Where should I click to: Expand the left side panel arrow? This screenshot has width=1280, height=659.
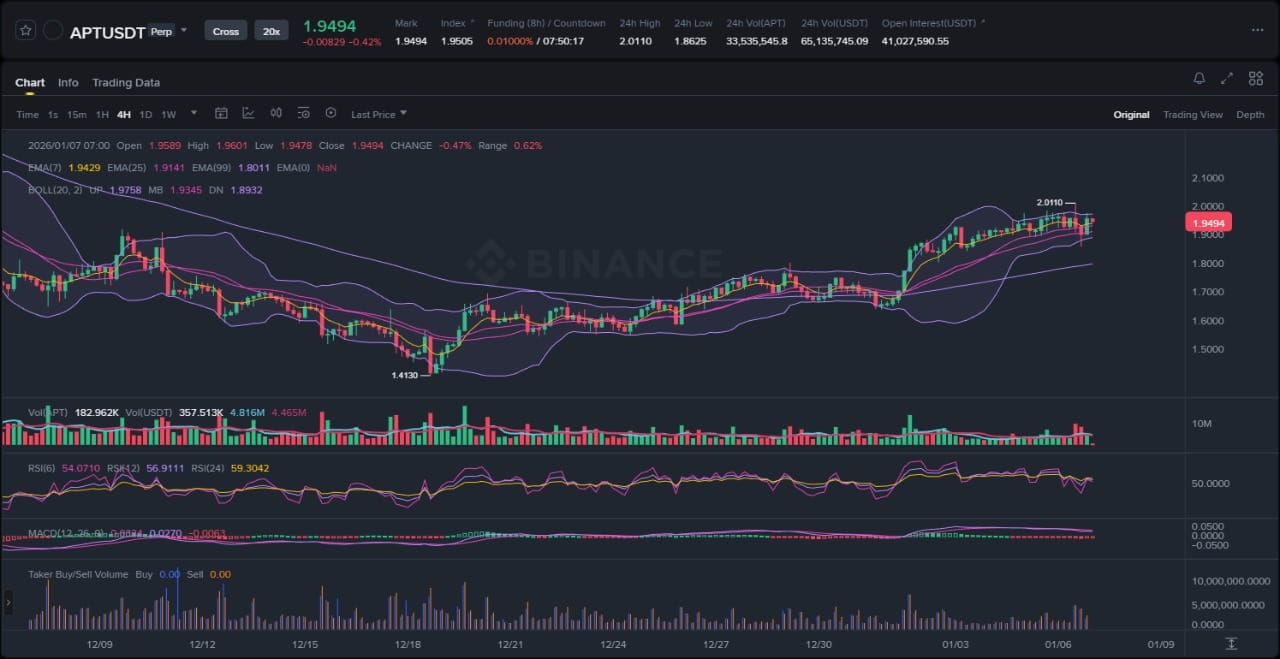point(9,602)
